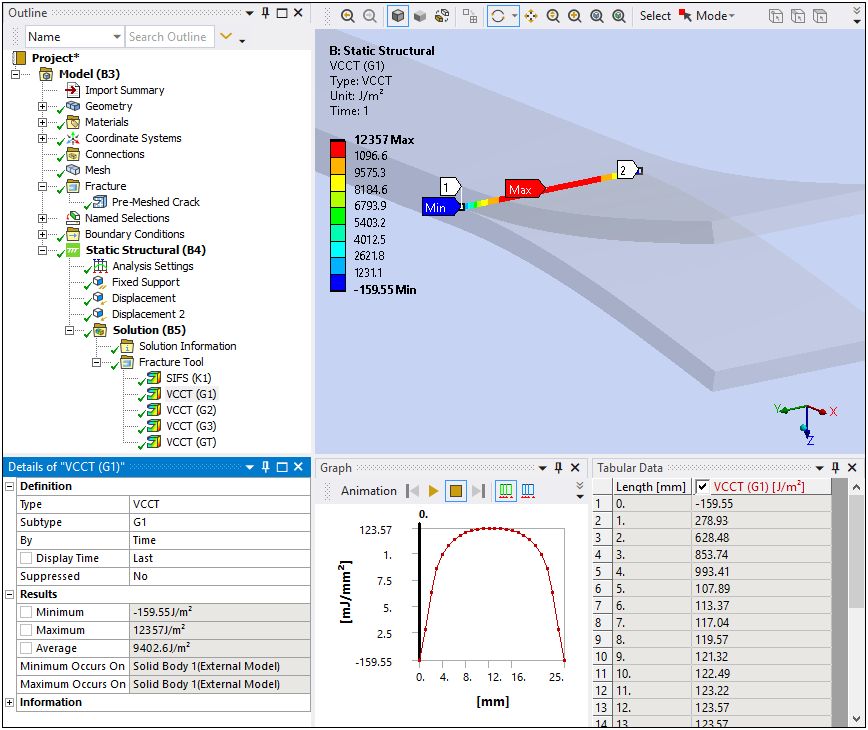868x730 pixels.
Task: Click the Select toolbar button
Action: point(655,16)
